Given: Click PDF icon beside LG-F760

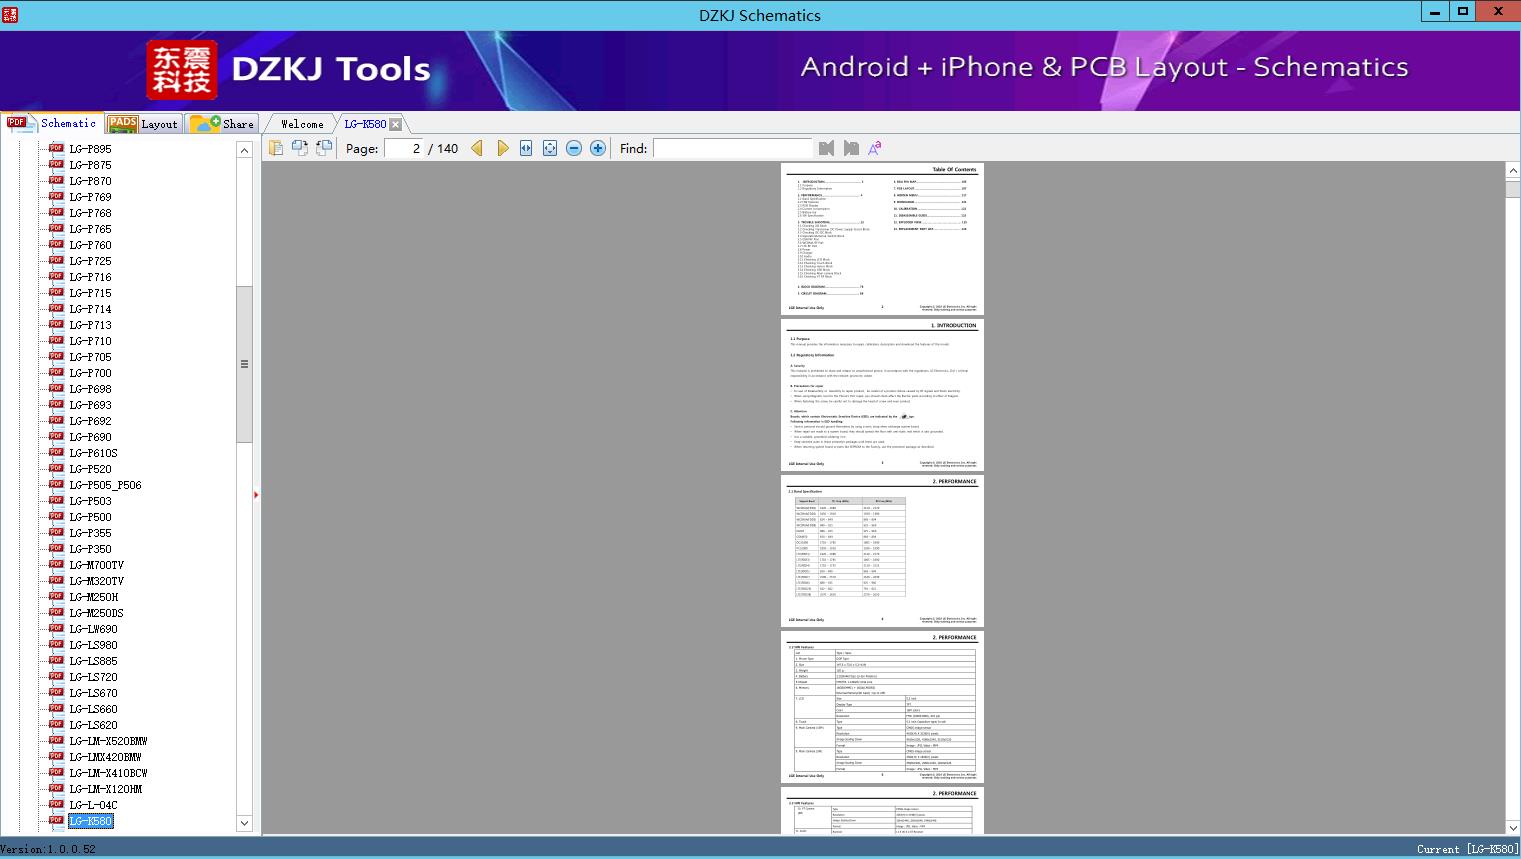Looking at the screenshot, I should pyautogui.click(x=56, y=244).
